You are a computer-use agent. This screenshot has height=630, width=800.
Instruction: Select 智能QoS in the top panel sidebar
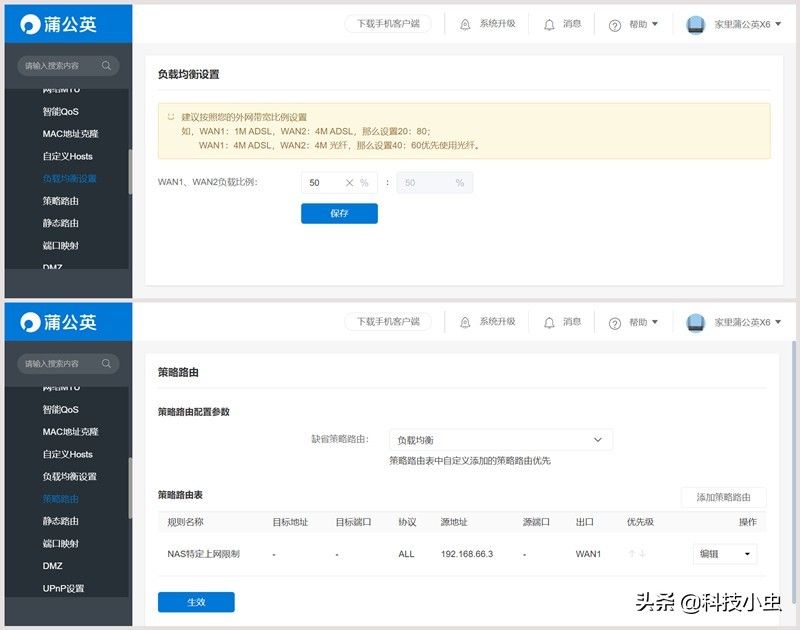(x=61, y=111)
